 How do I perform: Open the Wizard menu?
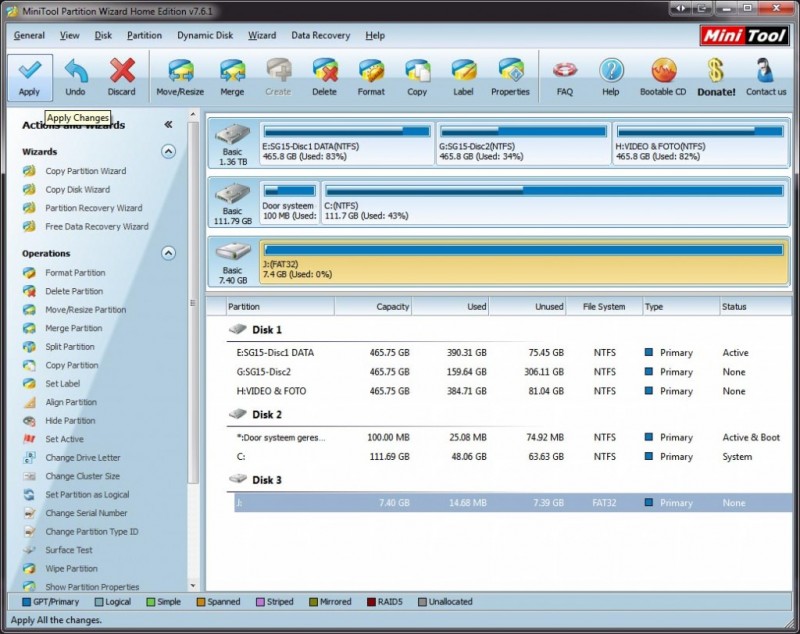[262, 35]
